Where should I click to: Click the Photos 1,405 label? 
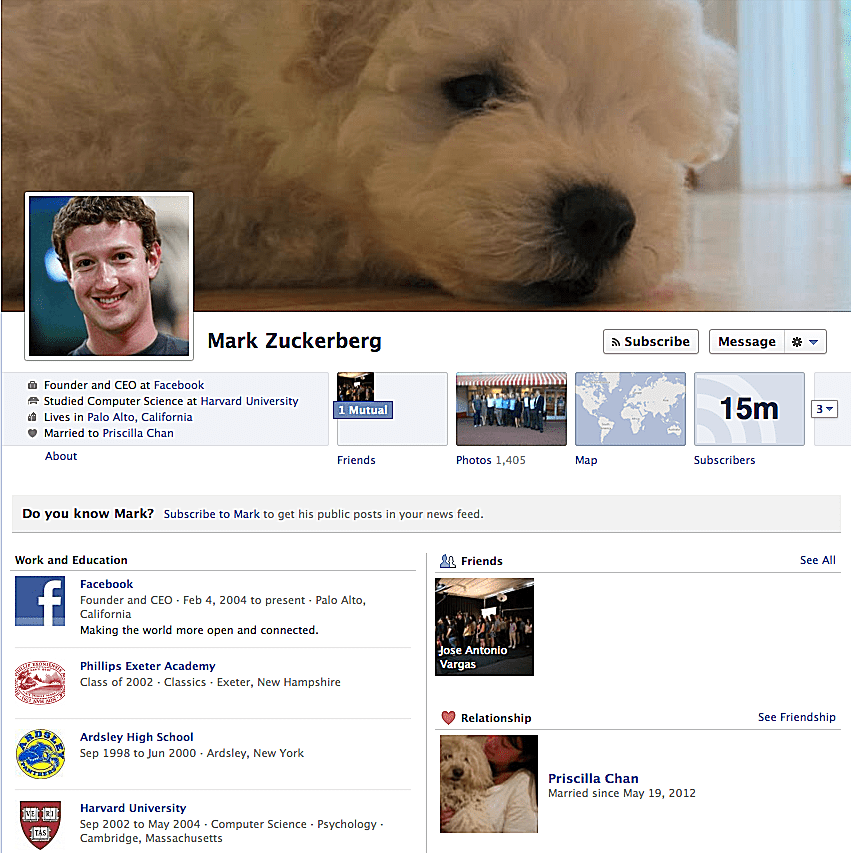[491, 460]
